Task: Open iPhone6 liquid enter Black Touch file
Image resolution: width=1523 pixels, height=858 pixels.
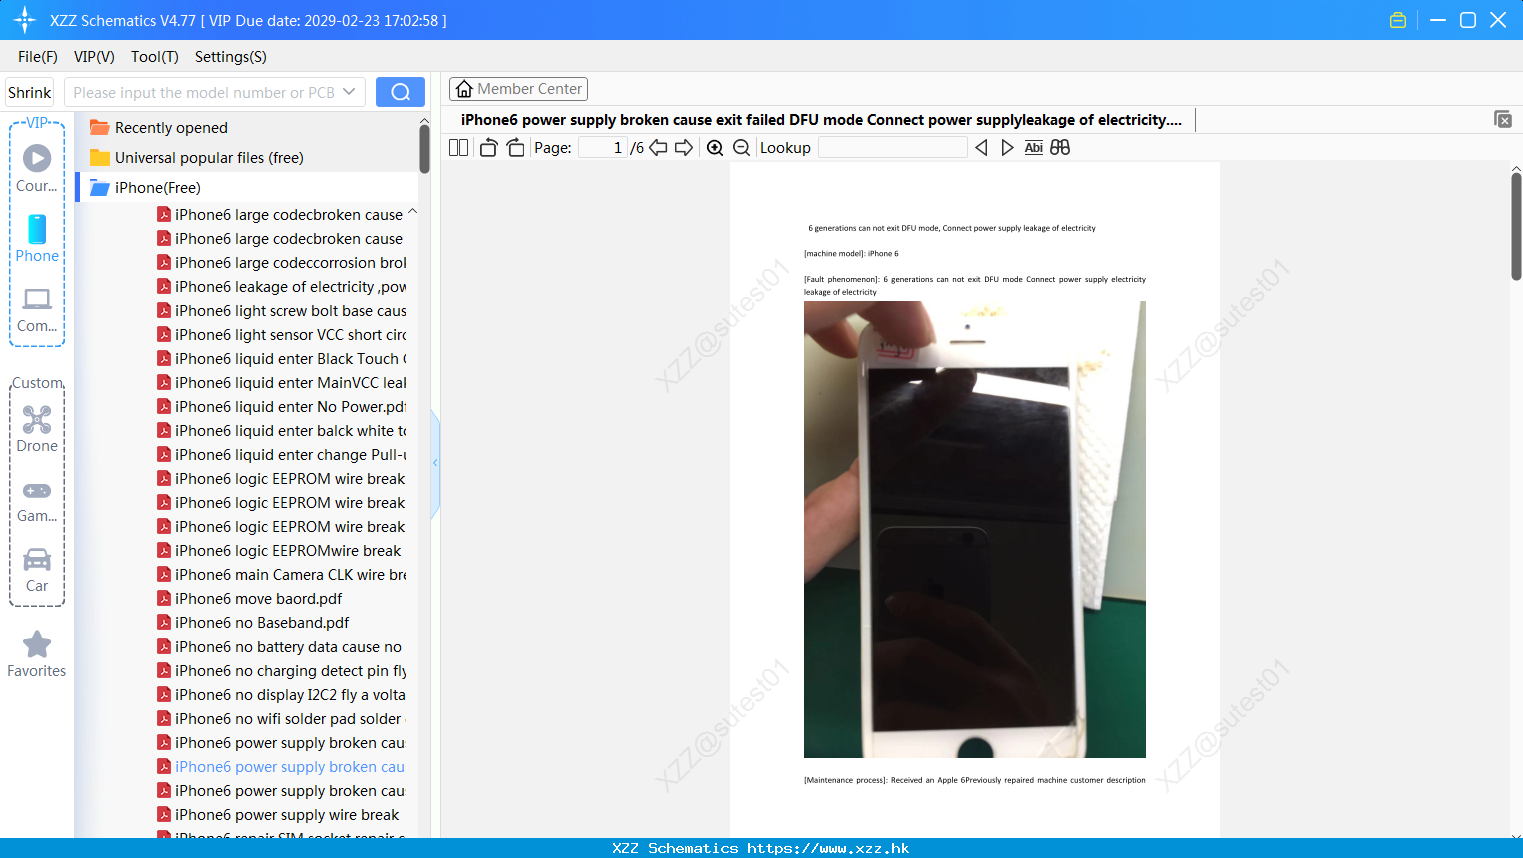Action: point(282,359)
